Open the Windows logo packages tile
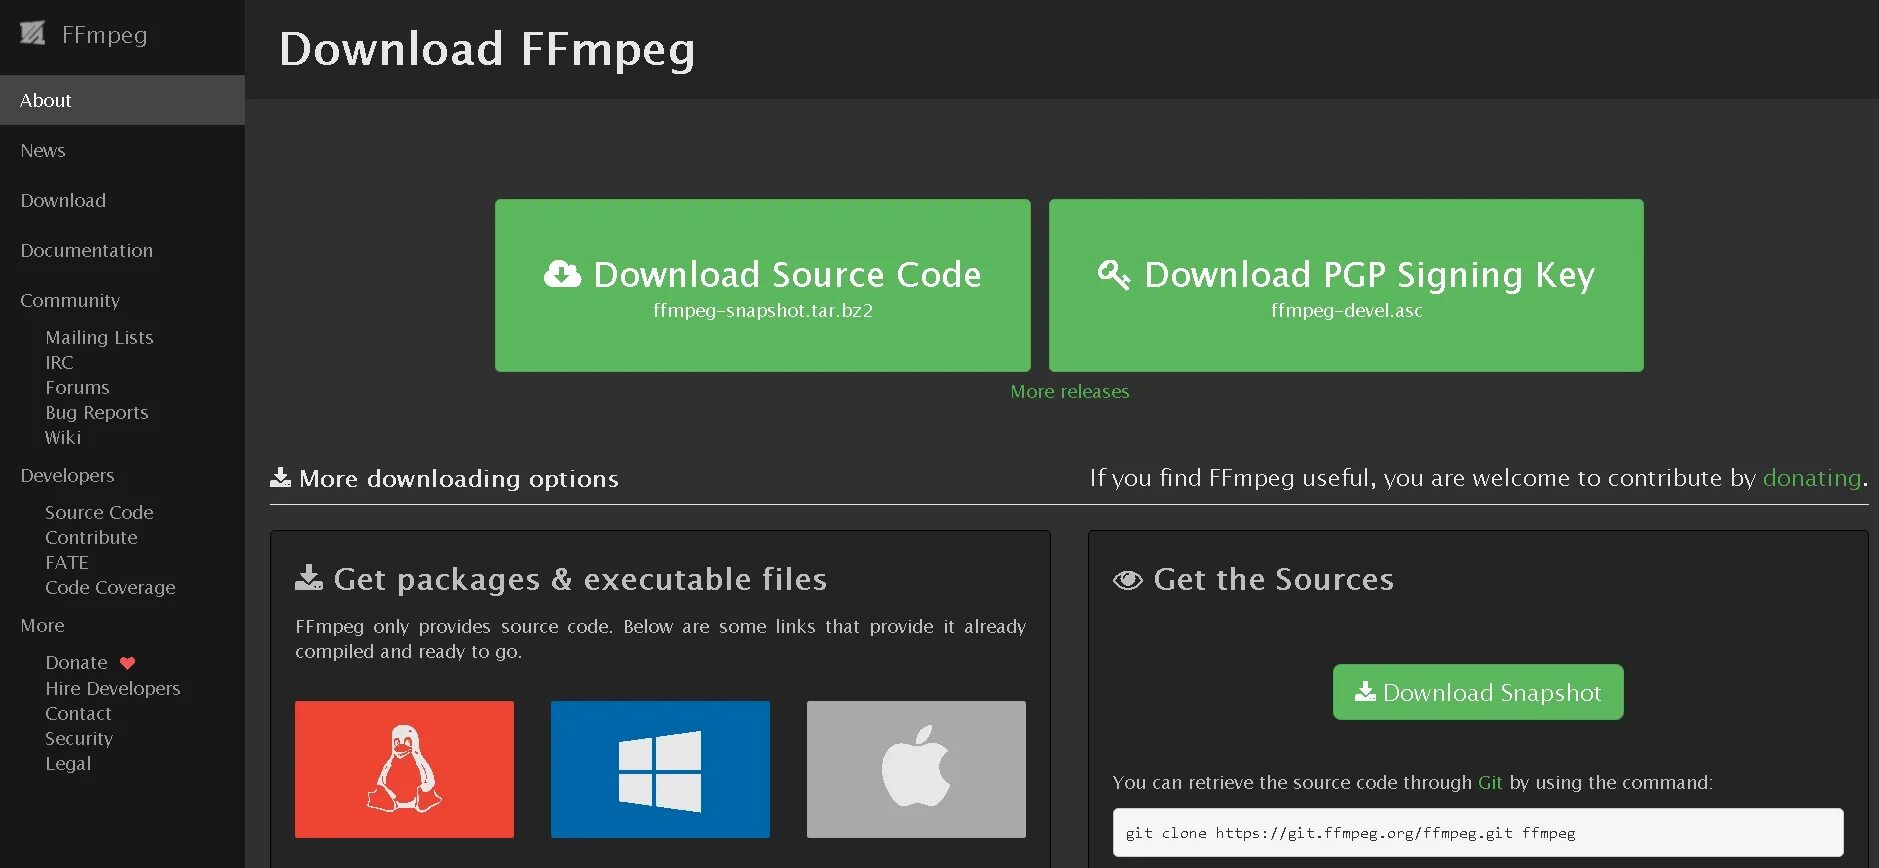The image size is (1879, 868). (x=660, y=769)
